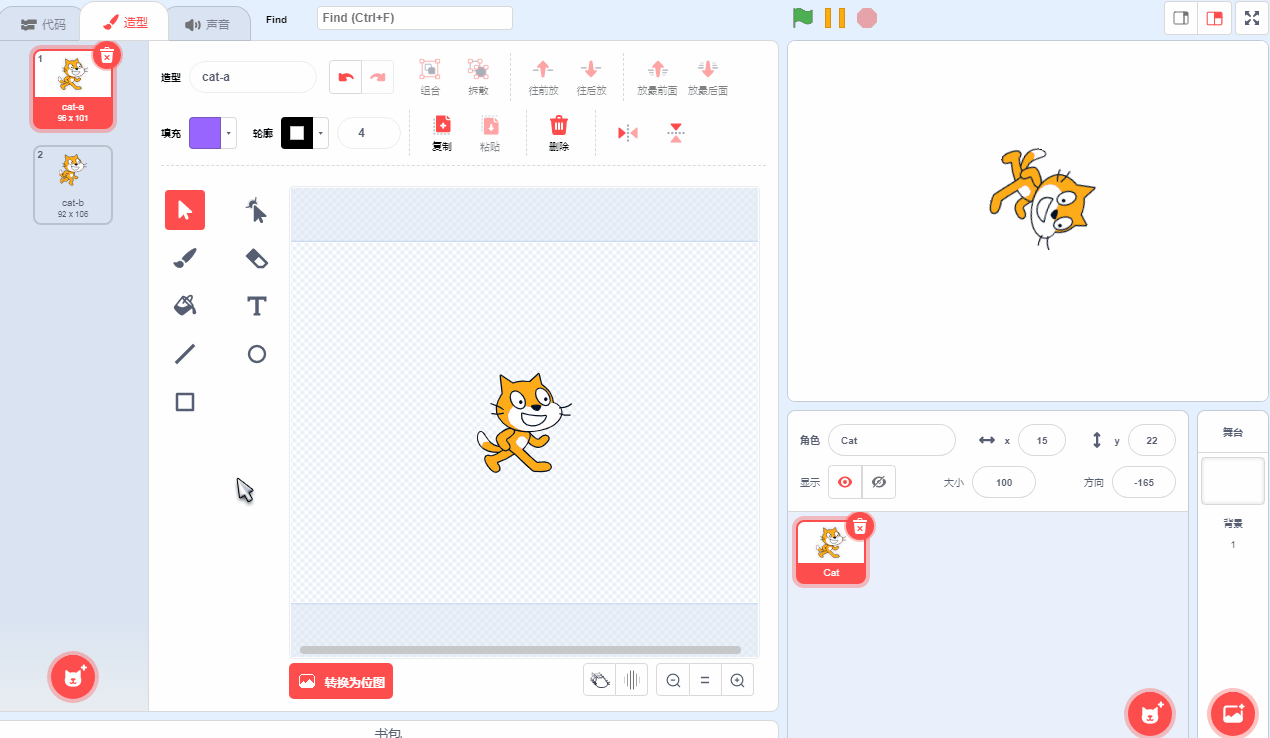This screenshot has height=738, width=1270.
Task: Click the 转换为位图 convert button
Action: click(x=341, y=679)
